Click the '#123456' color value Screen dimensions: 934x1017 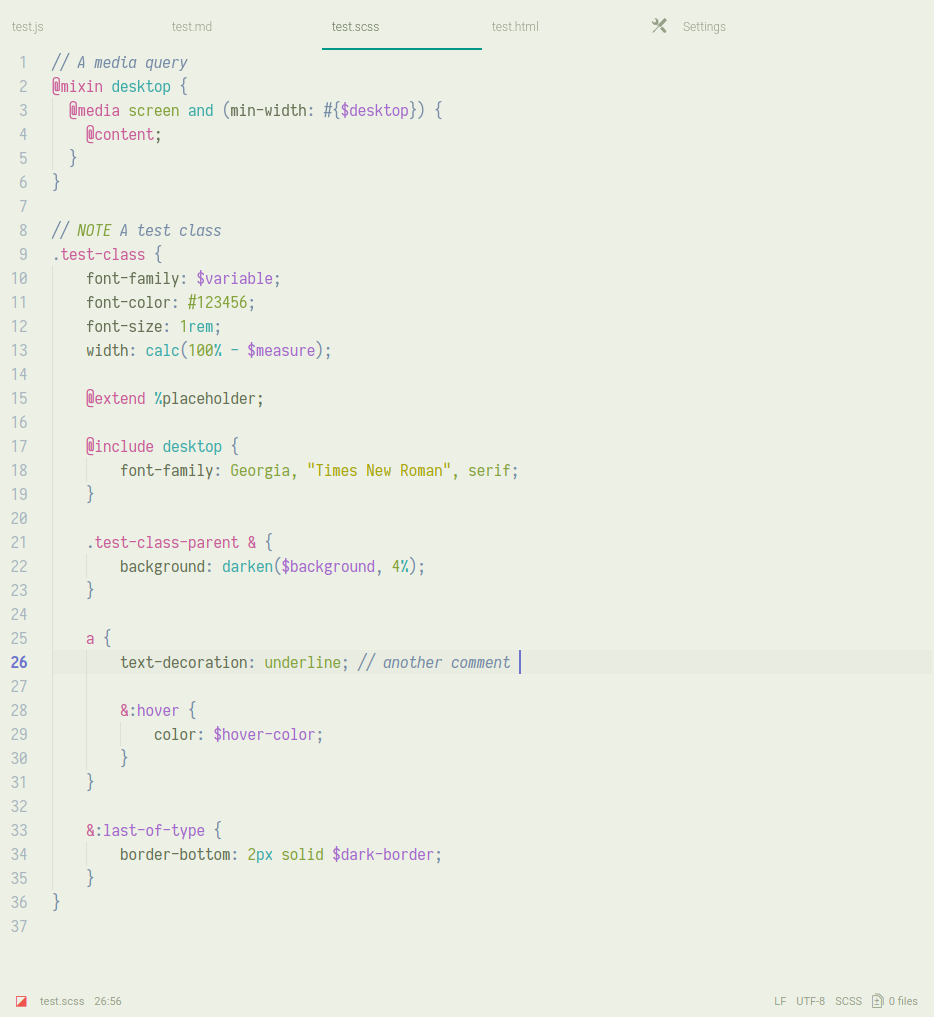coord(217,302)
